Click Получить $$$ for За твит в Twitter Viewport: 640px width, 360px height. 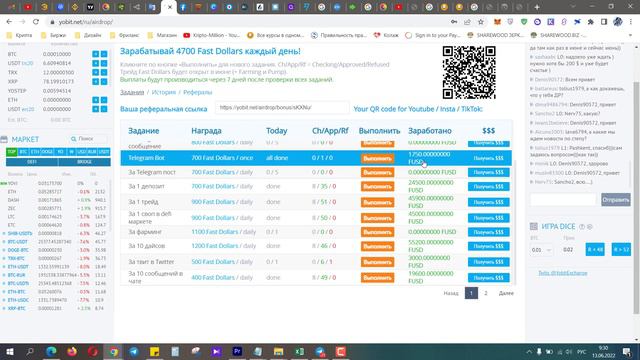[489, 262]
